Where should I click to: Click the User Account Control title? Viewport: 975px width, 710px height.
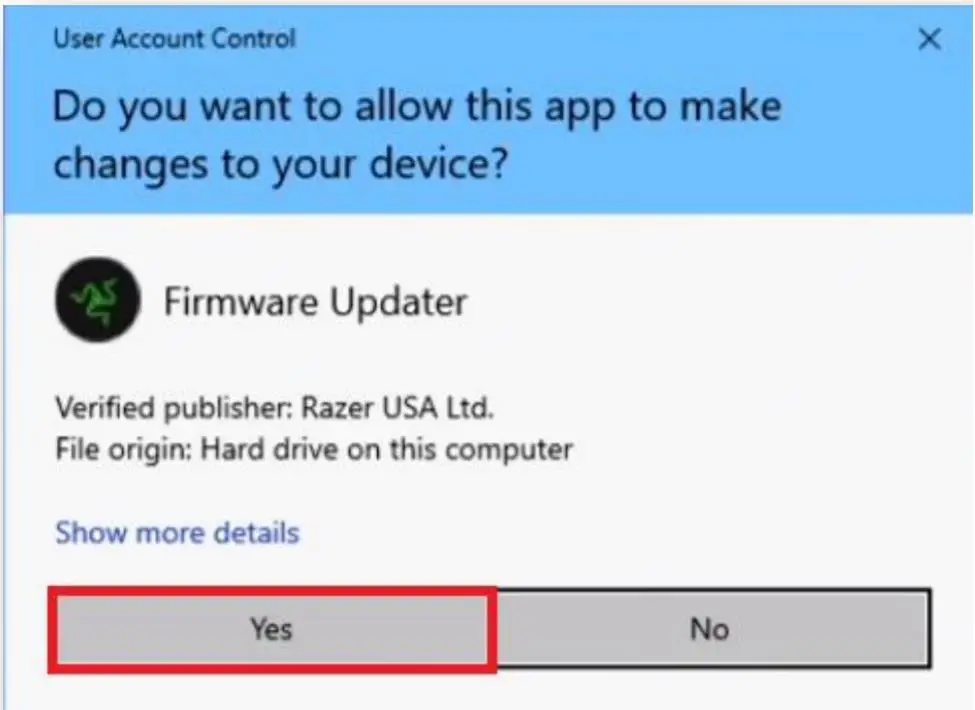coord(174,39)
